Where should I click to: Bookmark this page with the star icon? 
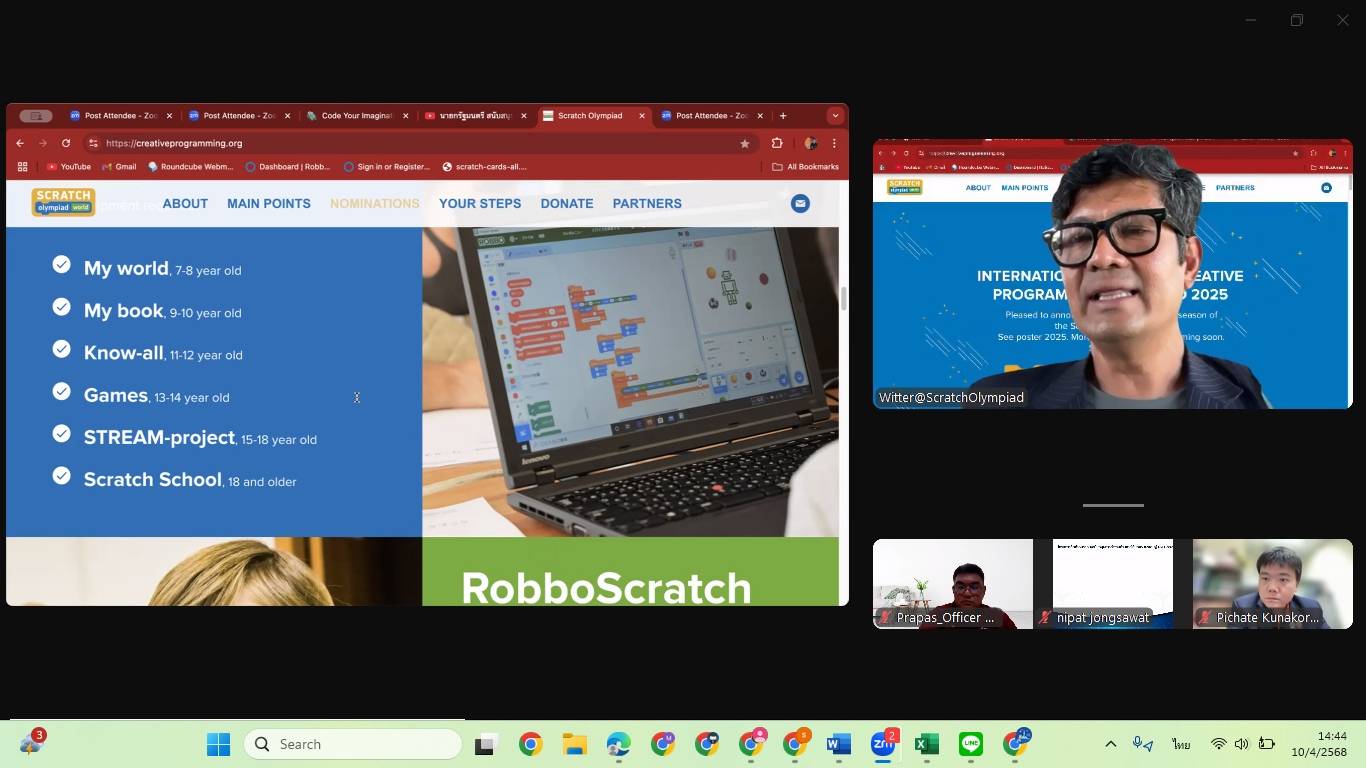click(x=744, y=143)
